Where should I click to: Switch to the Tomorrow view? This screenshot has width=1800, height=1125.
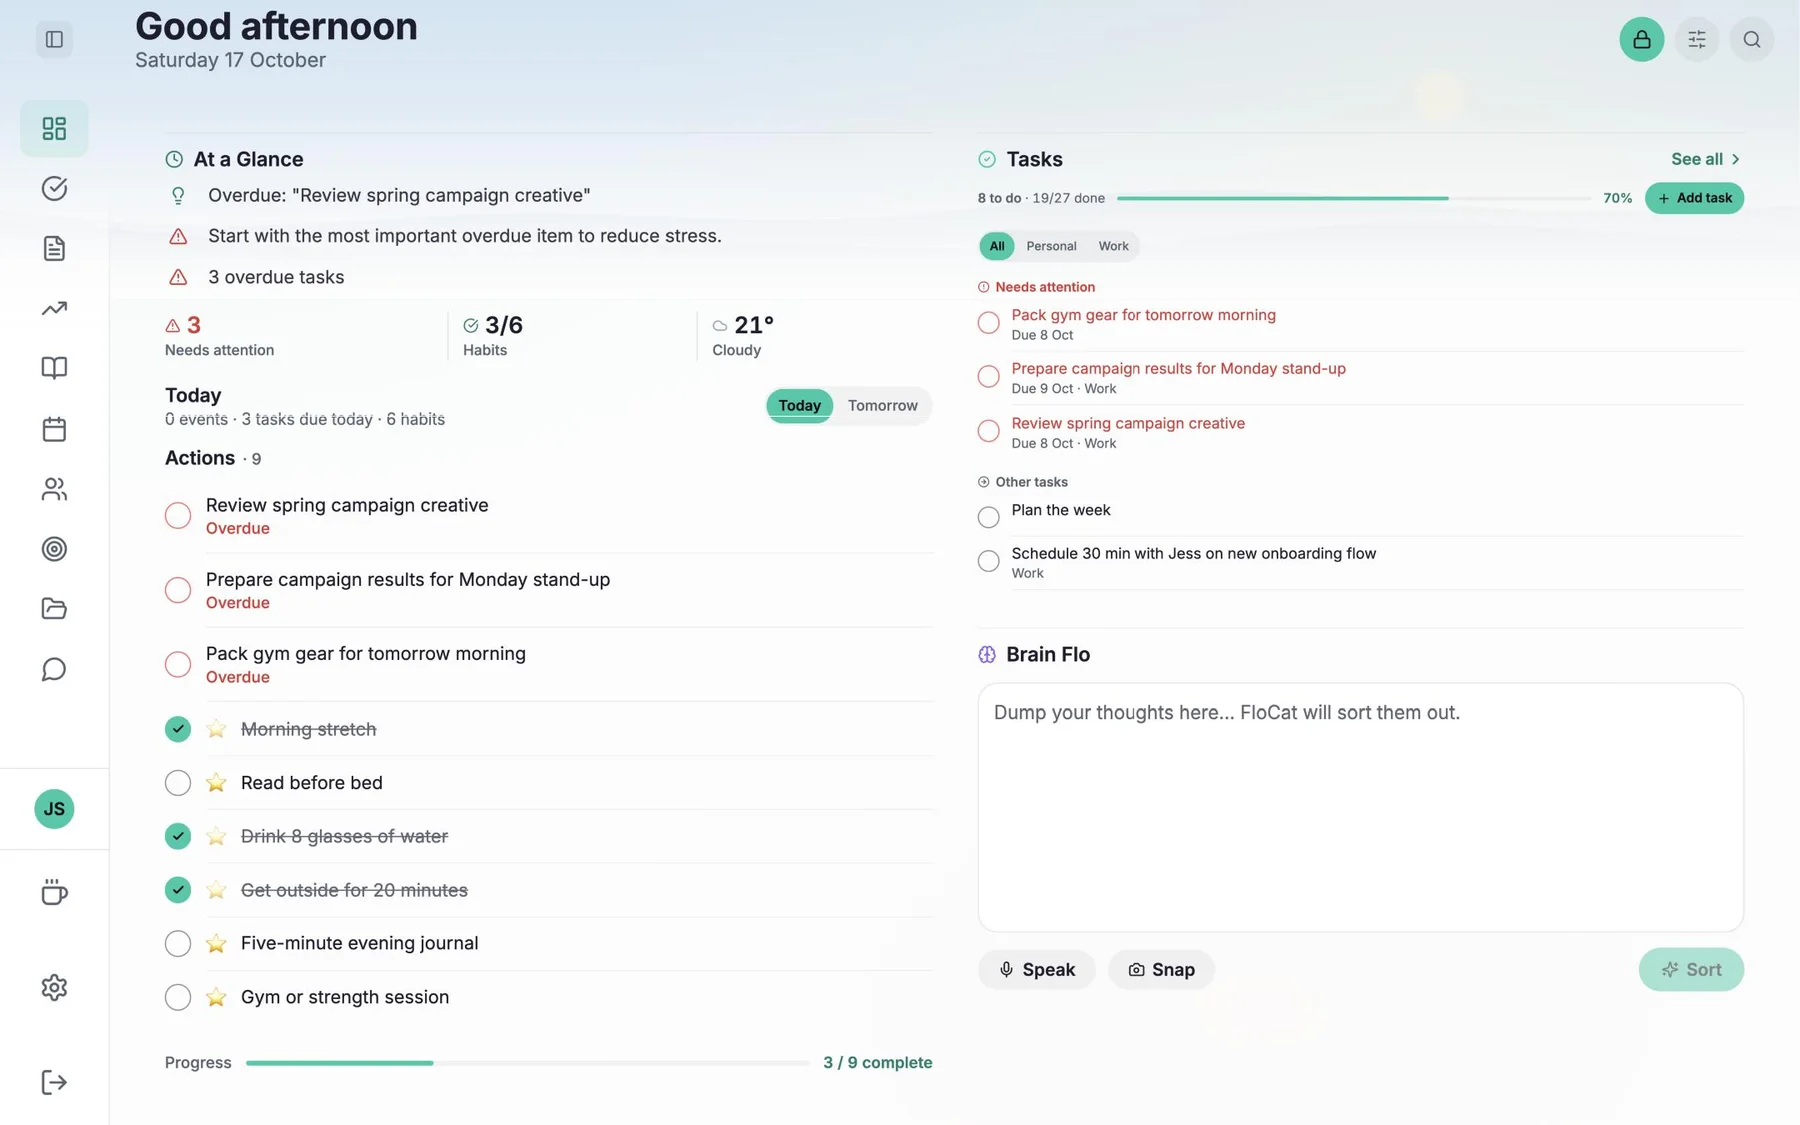pyautogui.click(x=882, y=405)
